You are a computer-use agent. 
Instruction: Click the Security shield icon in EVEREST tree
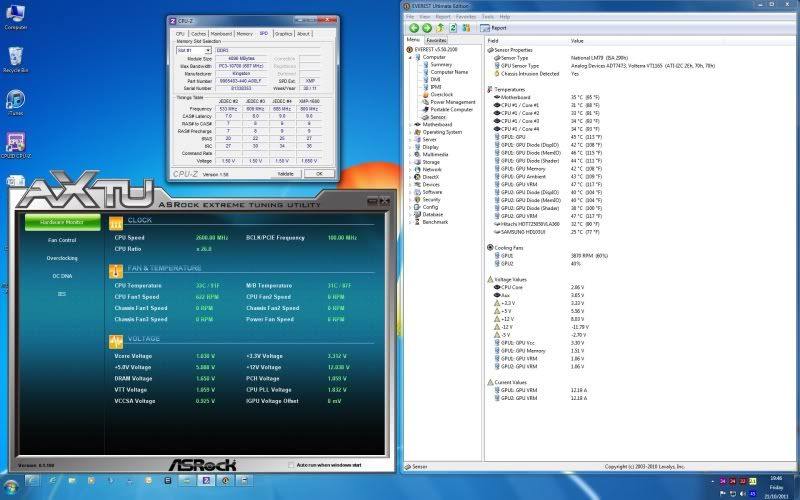pos(417,199)
